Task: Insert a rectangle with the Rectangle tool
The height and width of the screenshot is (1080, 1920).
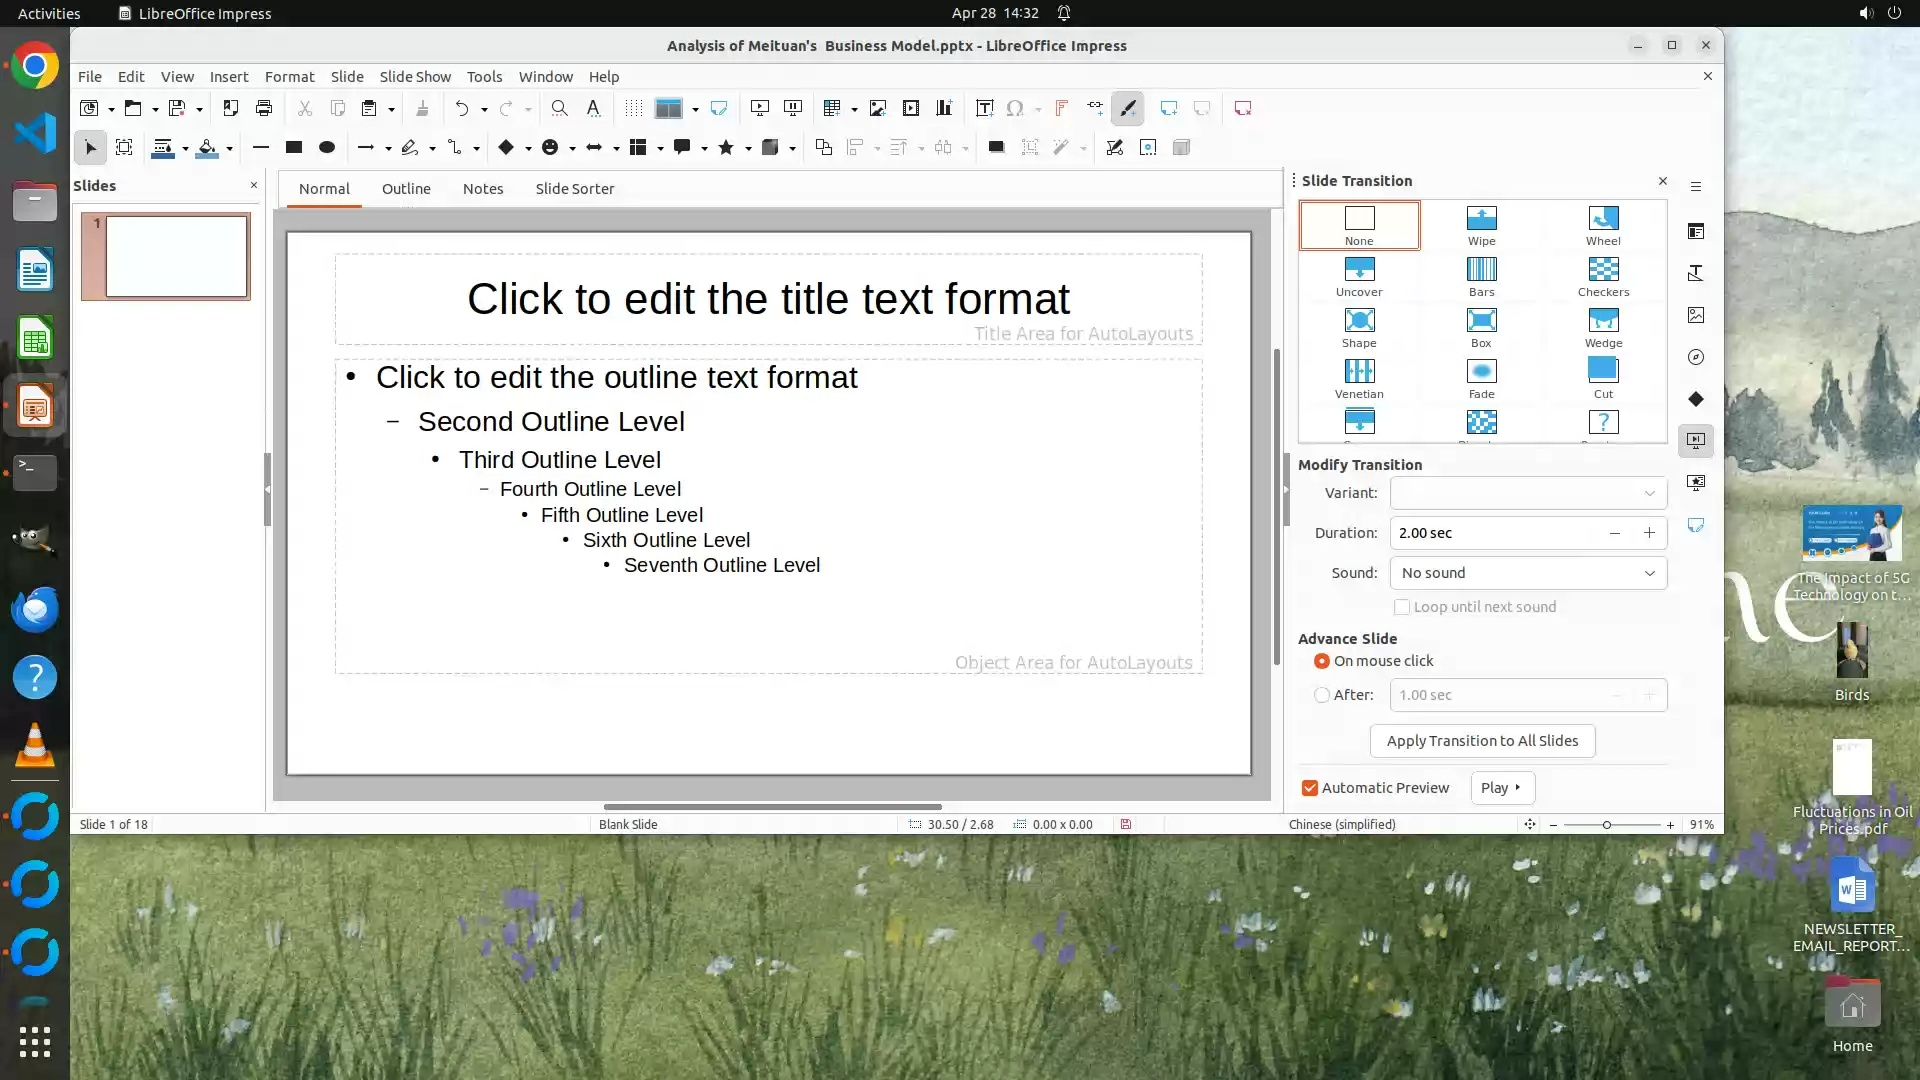Action: [x=293, y=147]
